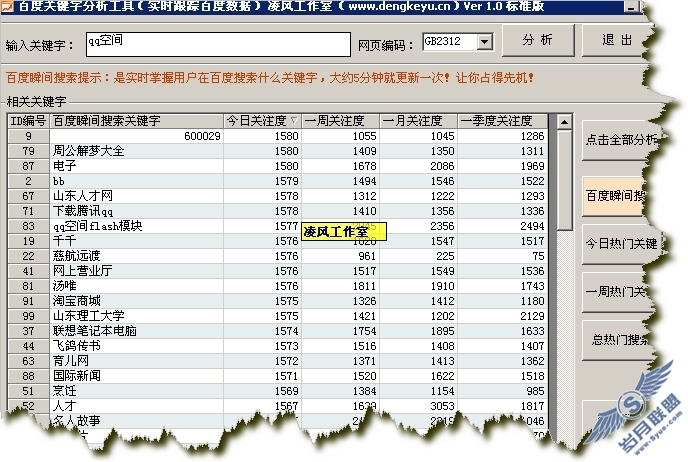Sort by 一季度关注度 column header
Viewport: 688px width, 462px height.
(x=502, y=121)
